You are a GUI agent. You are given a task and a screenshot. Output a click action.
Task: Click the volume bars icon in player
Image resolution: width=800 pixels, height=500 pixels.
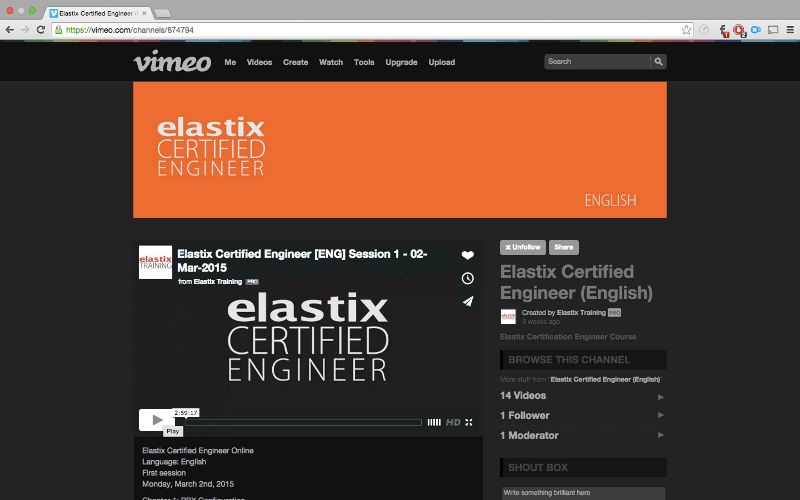433,422
